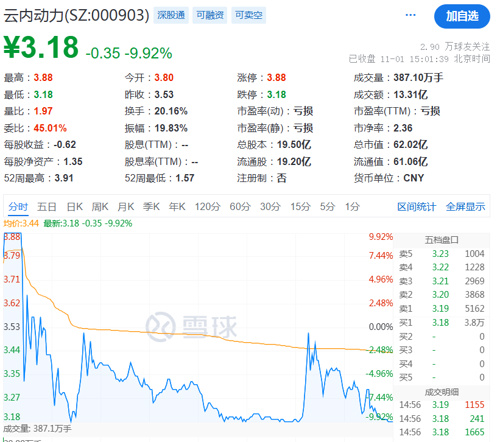Select the 可卖空 tag
Screen dimensions: 500x442
248,15
